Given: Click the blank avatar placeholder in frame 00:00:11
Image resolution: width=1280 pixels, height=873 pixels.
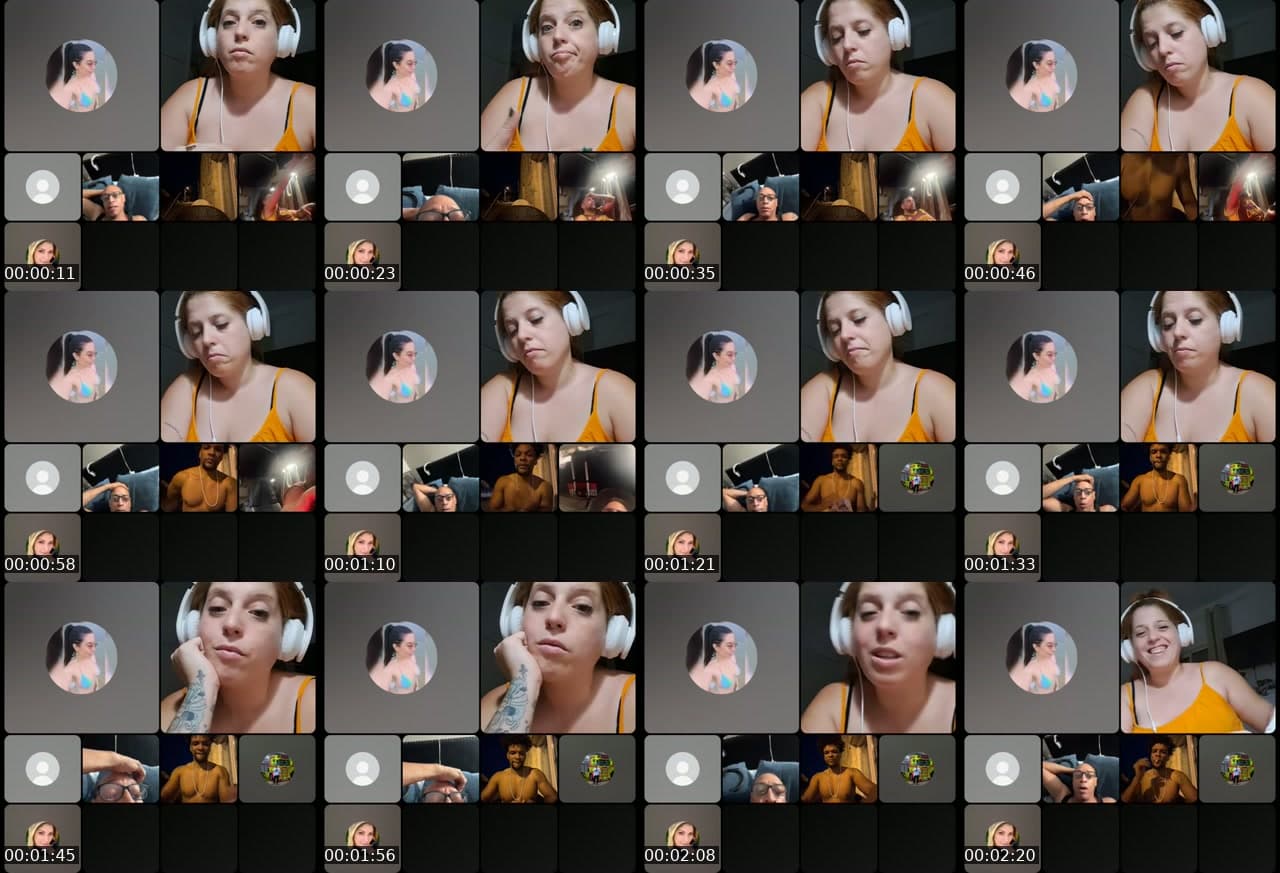Looking at the screenshot, I should click(42, 187).
